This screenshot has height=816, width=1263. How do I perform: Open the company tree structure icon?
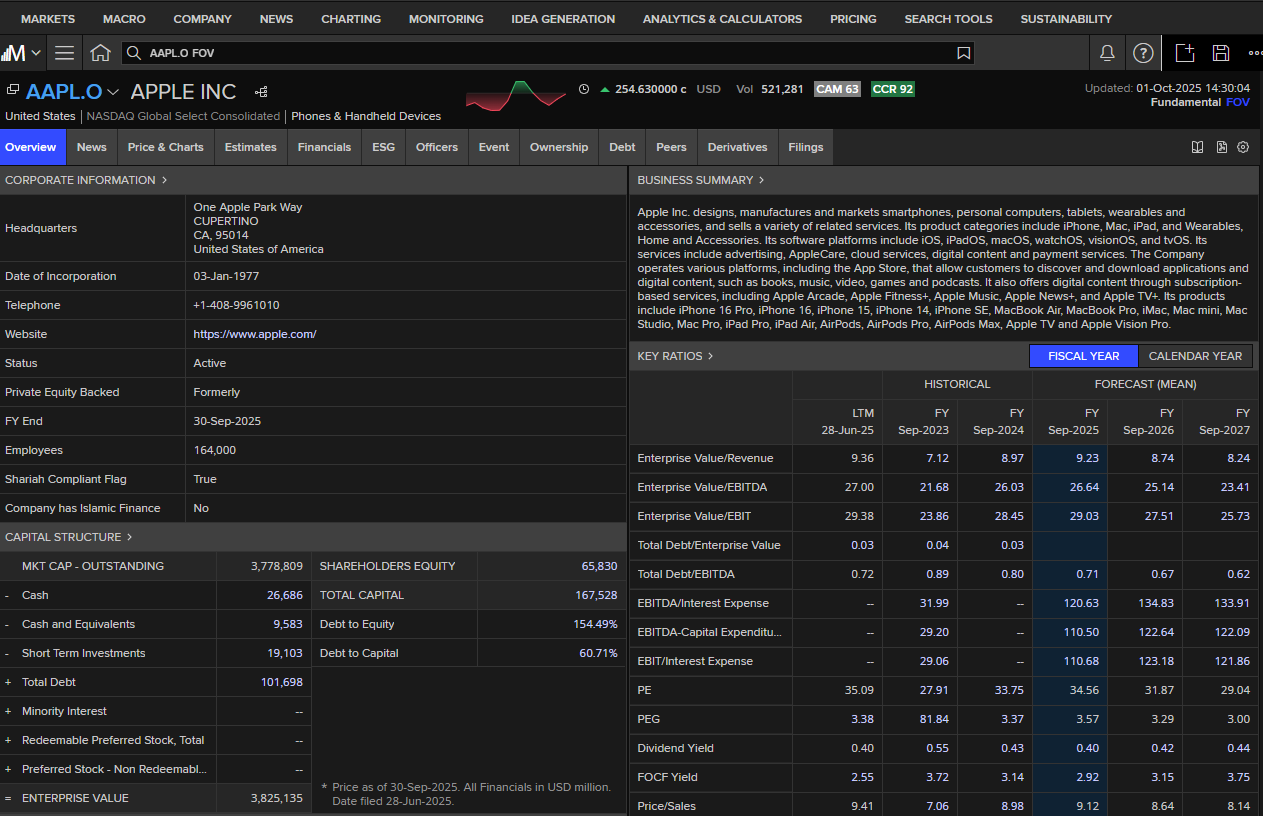[x=261, y=92]
